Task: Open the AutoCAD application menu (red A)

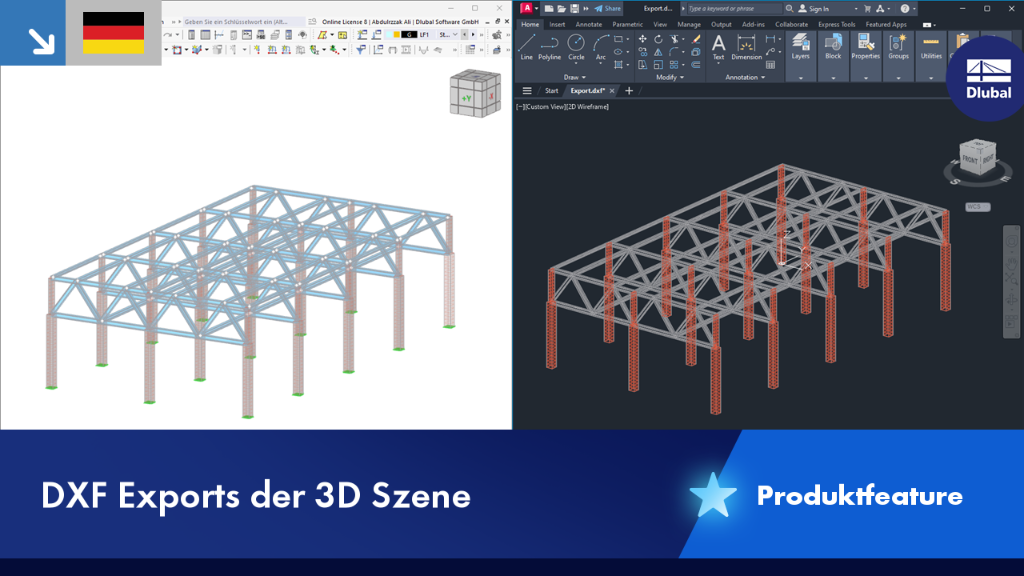Action: (526, 8)
